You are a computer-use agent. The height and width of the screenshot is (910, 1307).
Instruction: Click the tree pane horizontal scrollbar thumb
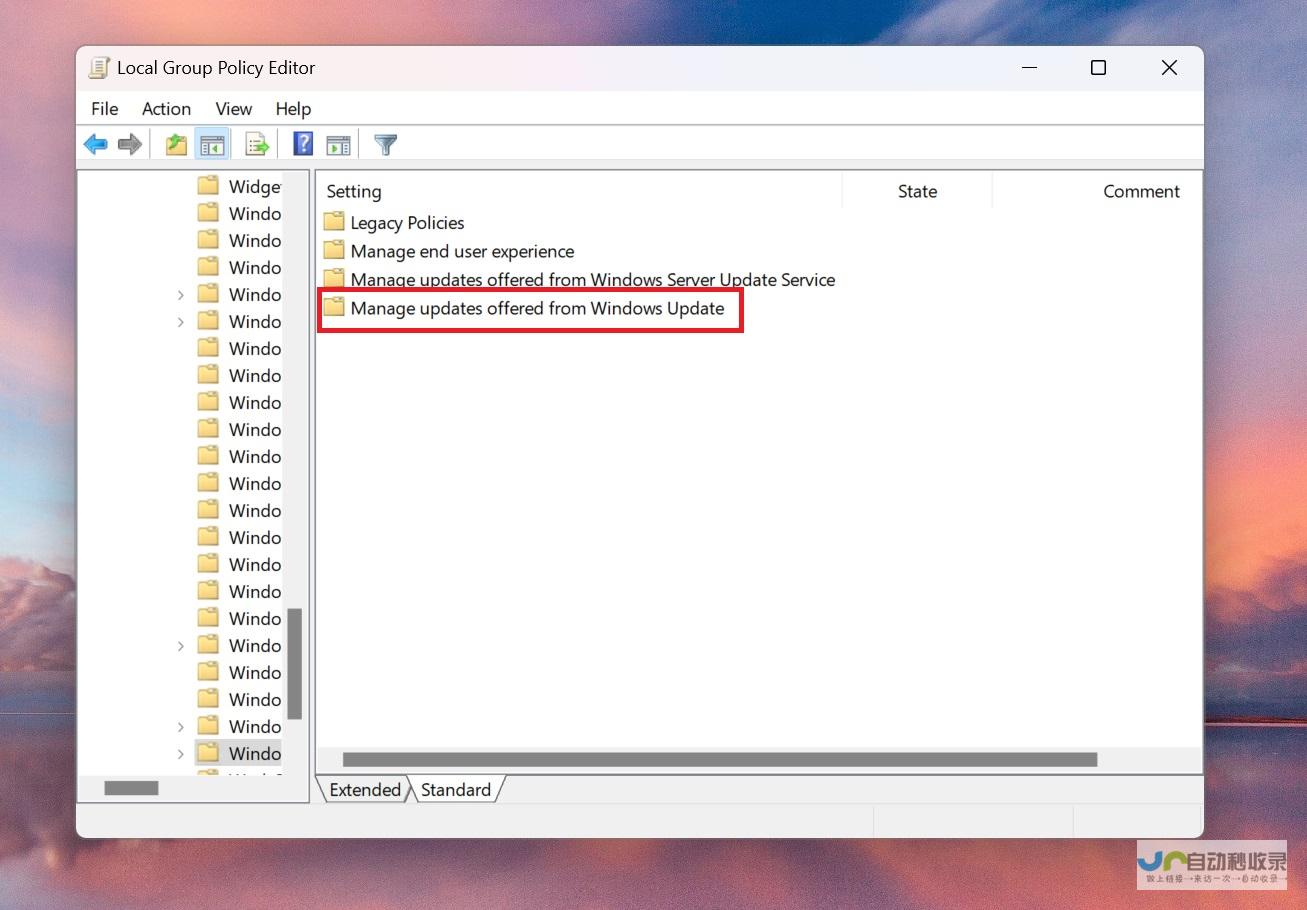tap(132, 788)
